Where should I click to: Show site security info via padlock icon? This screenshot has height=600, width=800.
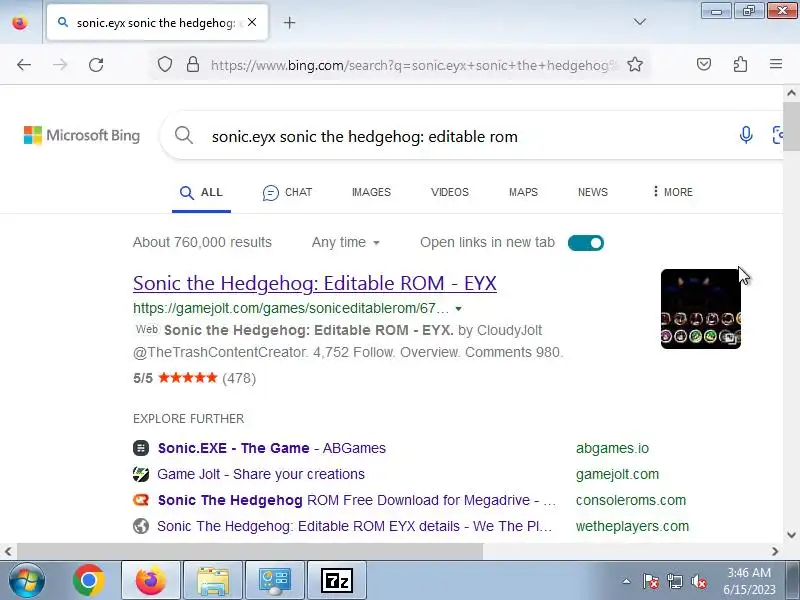(193, 64)
